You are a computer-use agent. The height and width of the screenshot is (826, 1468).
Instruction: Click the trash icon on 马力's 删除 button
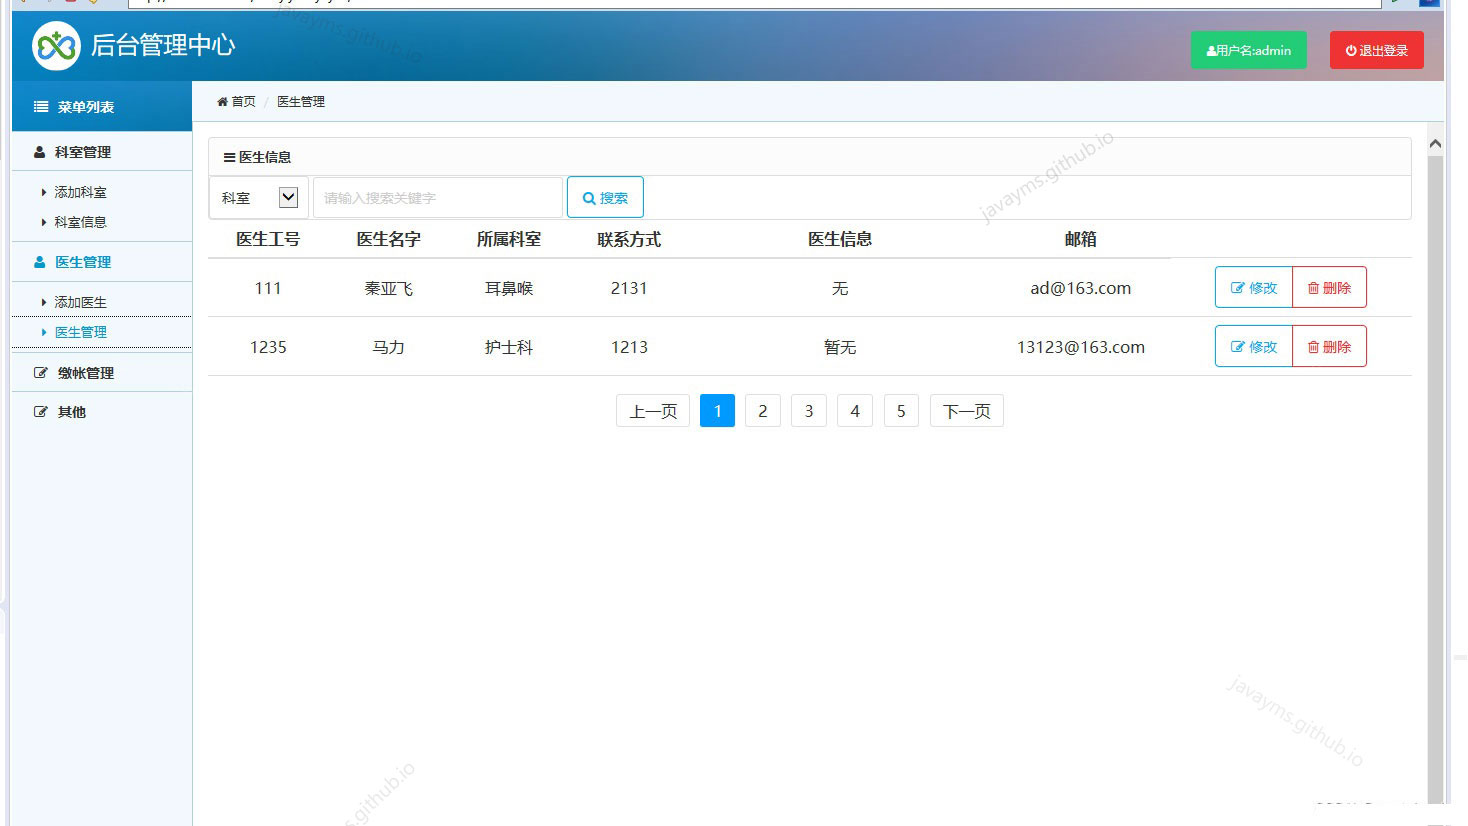[x=1313, y=346]
